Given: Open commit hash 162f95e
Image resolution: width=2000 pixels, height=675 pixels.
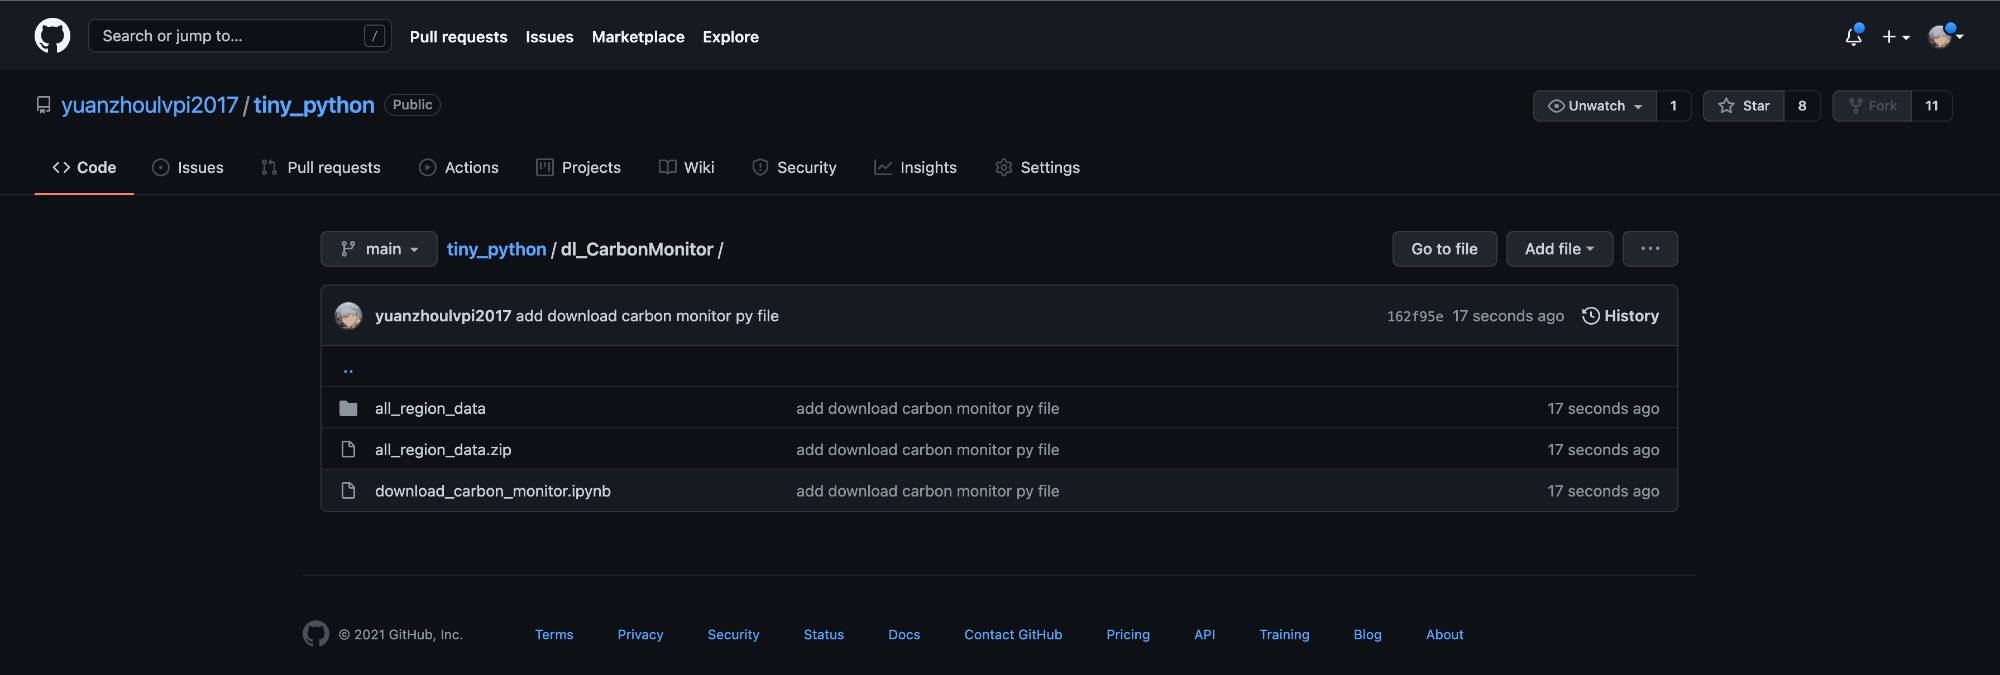Looking at the screenshot, I should click(1415, 316).
